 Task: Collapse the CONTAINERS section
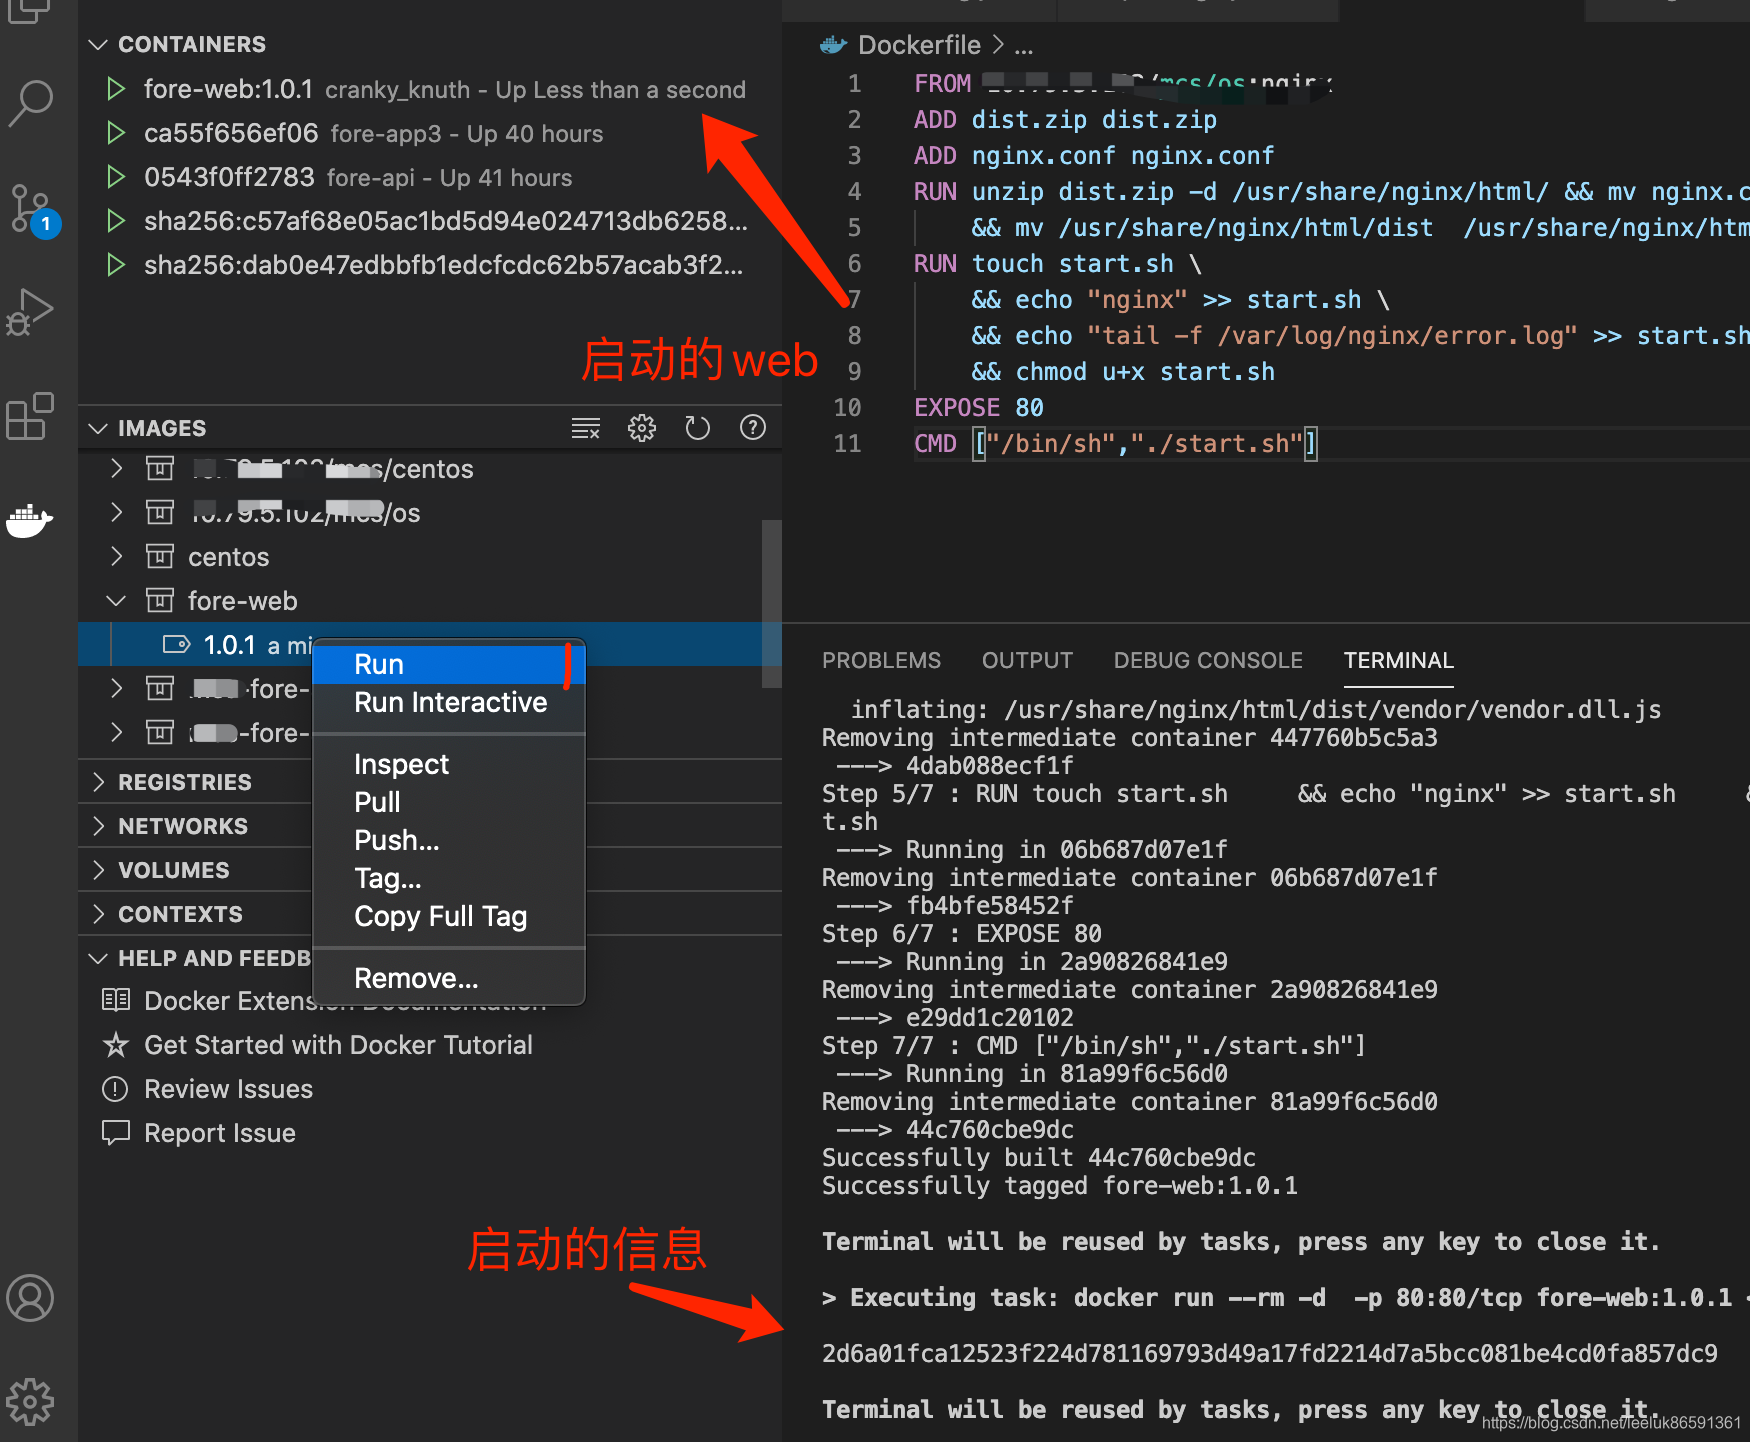[98, 44]
